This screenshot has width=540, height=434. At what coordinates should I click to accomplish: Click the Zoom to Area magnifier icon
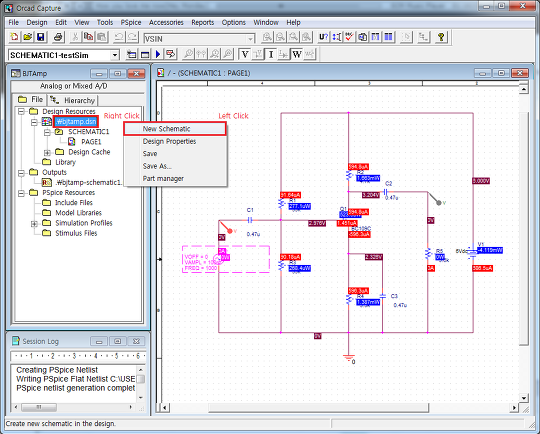point(293,37)
